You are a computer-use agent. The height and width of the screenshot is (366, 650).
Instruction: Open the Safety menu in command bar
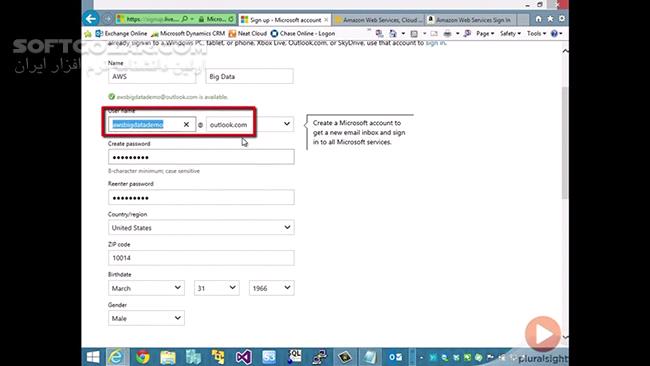[510, 34]
